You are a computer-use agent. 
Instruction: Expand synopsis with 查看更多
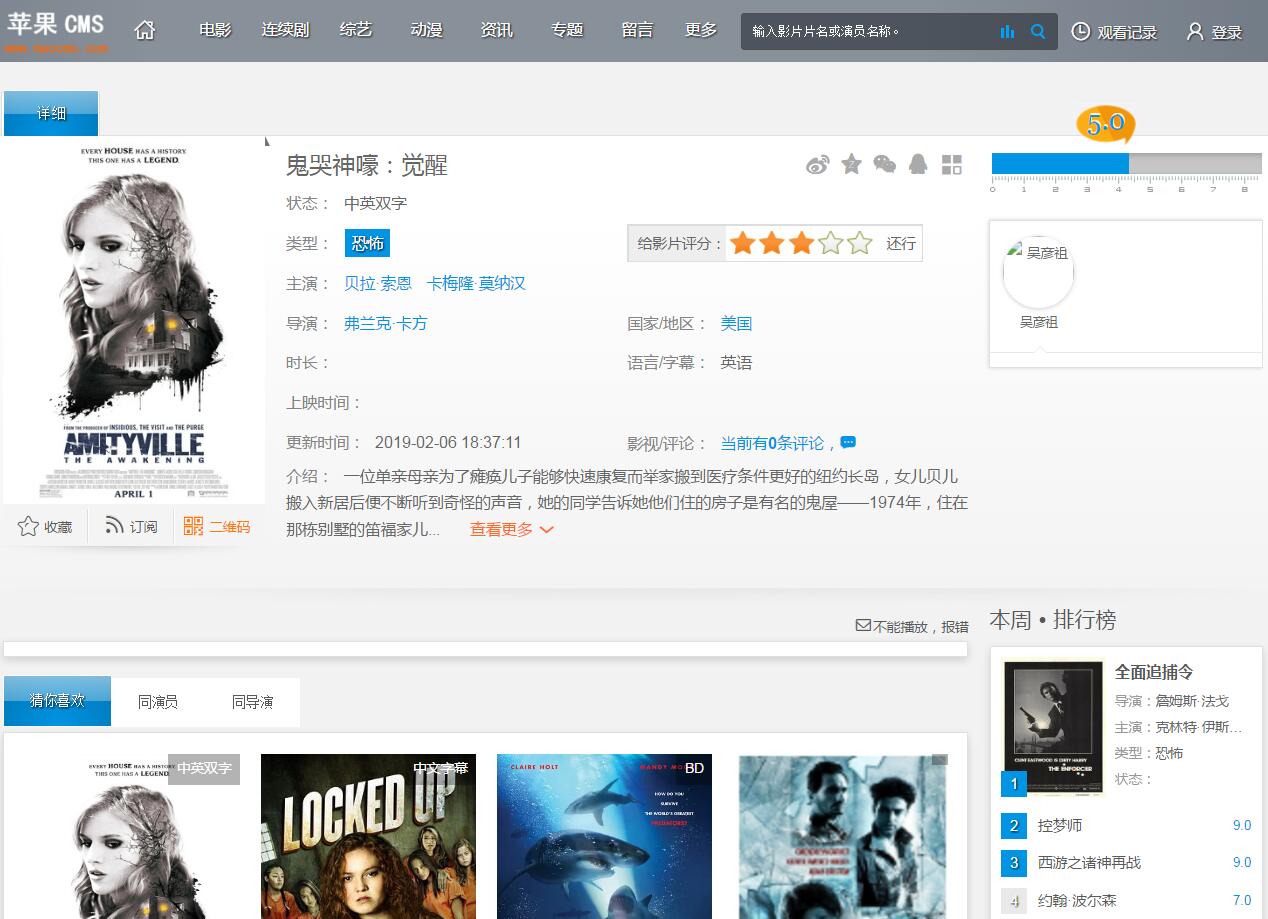click(x=512, y=530)
